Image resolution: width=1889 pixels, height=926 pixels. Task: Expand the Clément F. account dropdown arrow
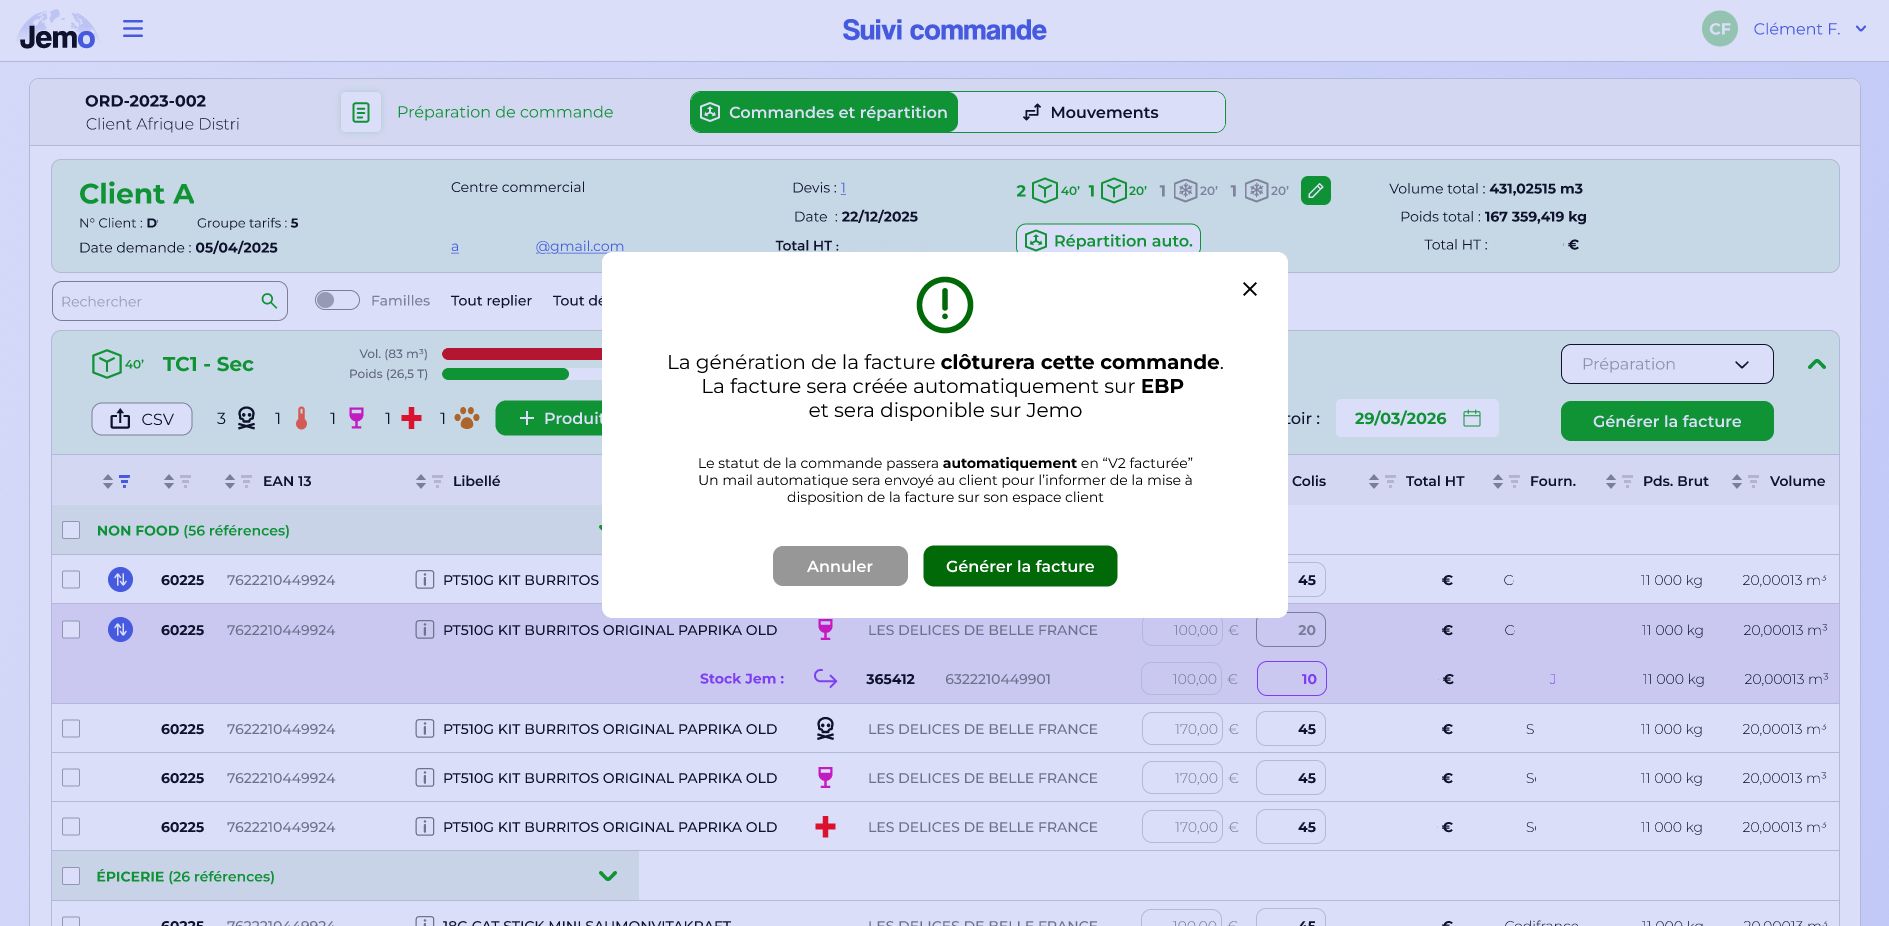1861,29
